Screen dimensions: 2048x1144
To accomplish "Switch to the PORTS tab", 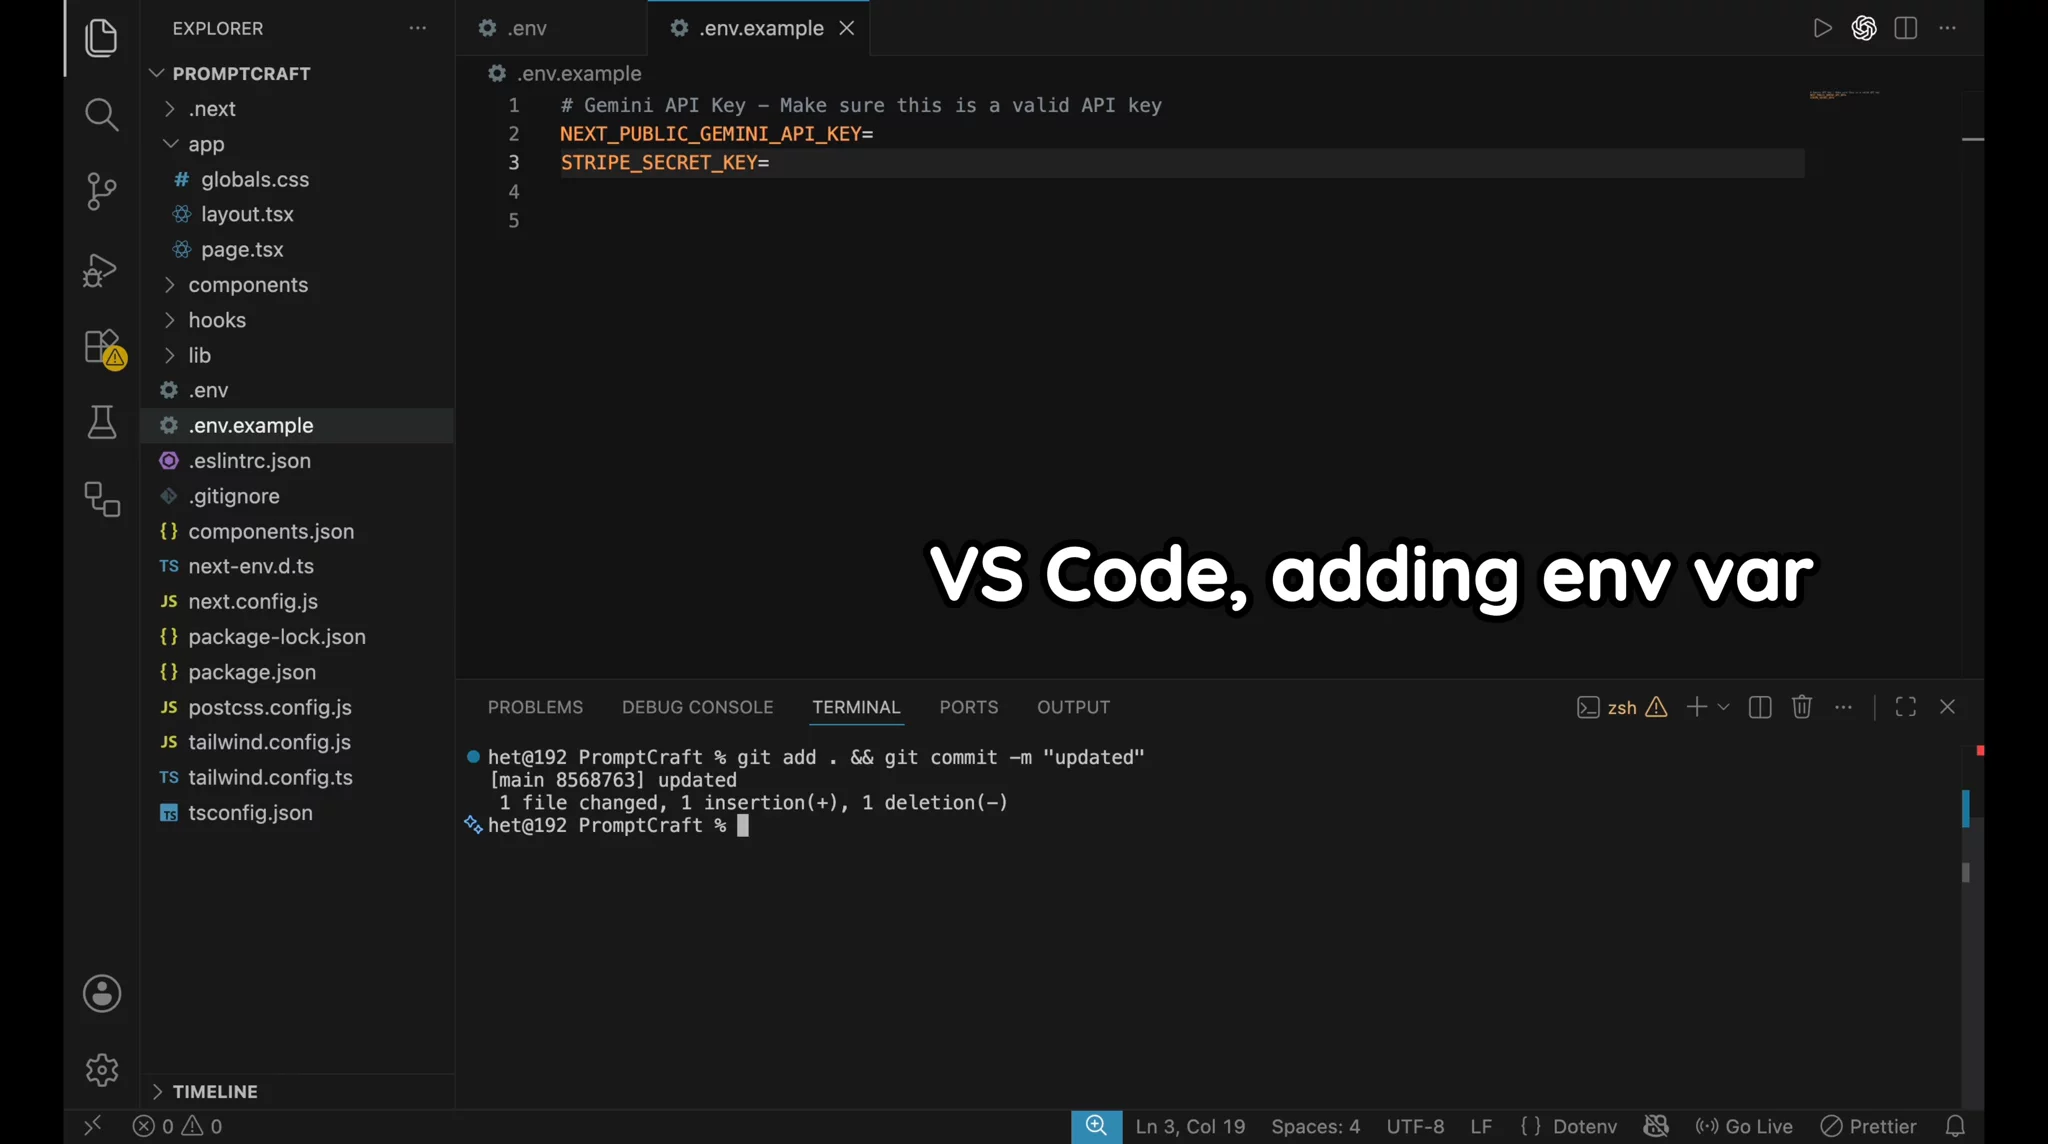I will click(x=968, y=707).
